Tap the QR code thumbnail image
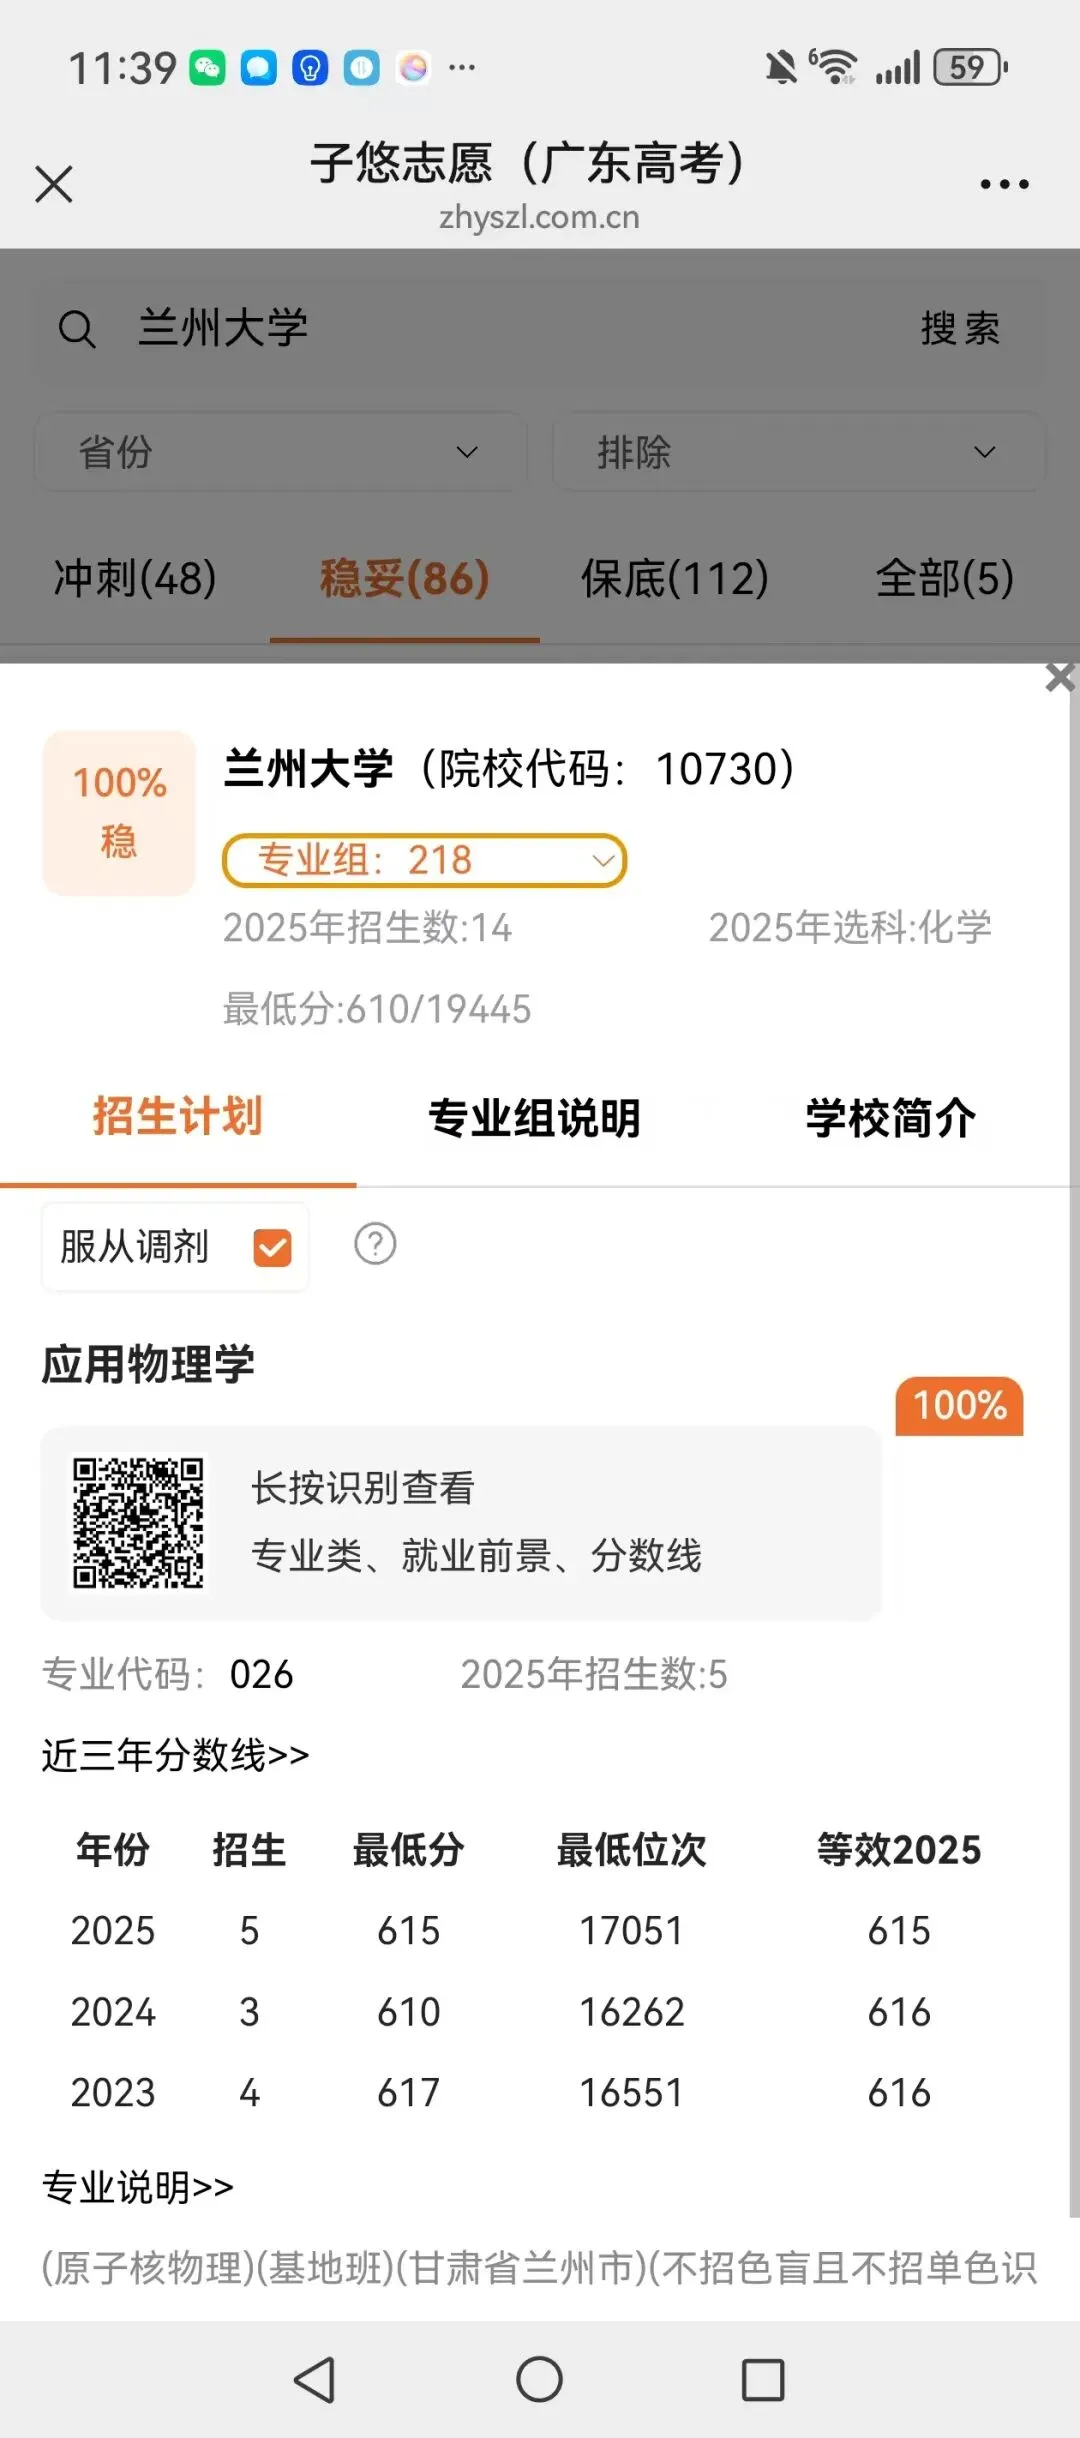 pos(138,1523)
